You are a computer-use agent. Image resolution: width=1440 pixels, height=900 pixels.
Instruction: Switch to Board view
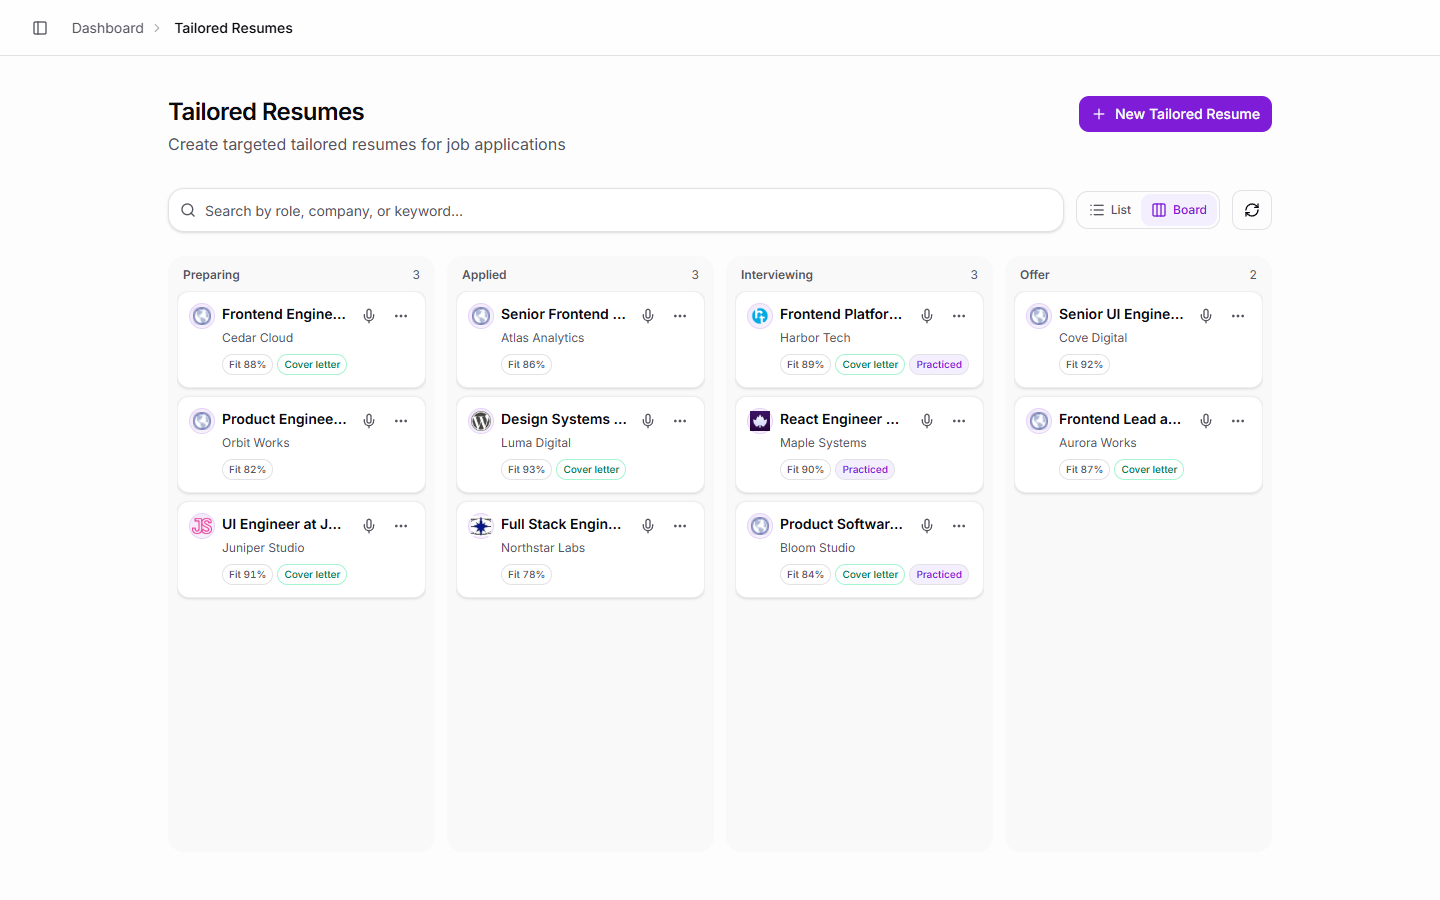pos(1179,210)
